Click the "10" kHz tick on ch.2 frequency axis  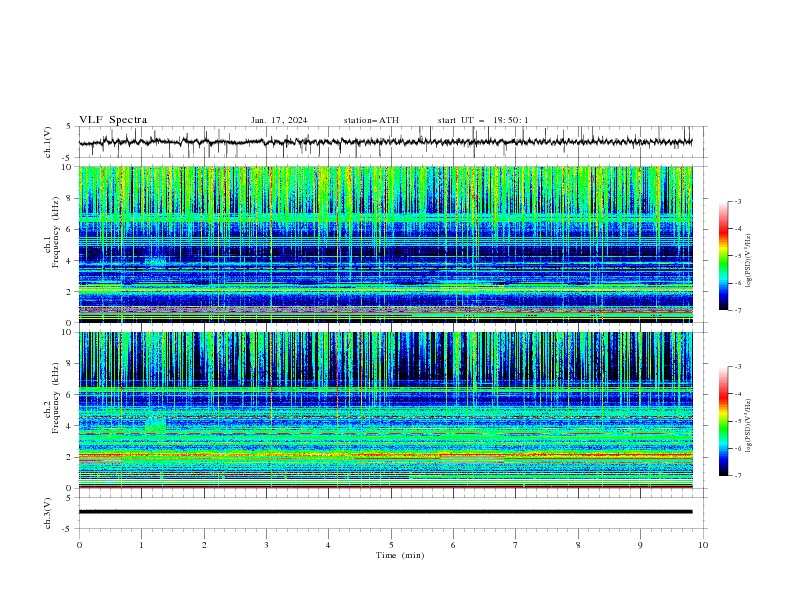(68, 332)
